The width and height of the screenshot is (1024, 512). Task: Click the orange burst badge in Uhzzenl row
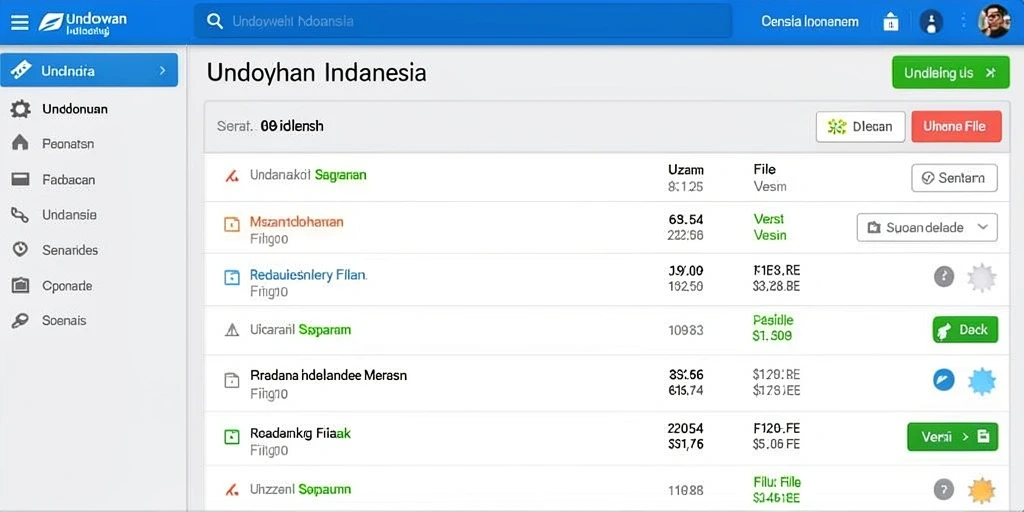981,490
